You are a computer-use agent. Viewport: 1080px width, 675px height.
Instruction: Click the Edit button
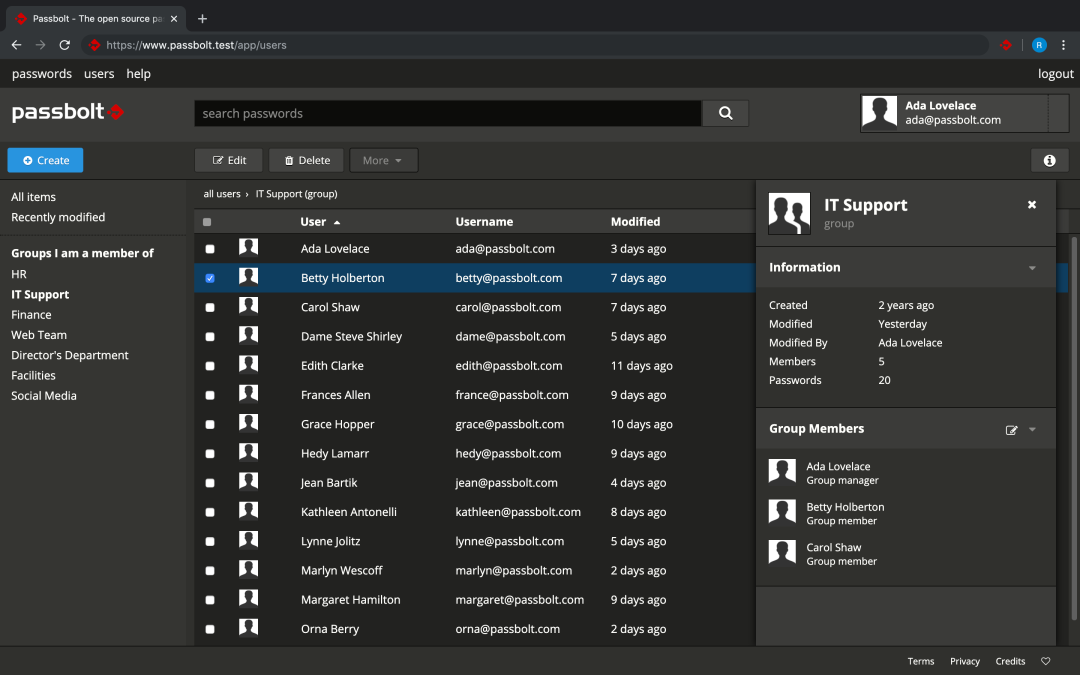(x=229, y=160)
